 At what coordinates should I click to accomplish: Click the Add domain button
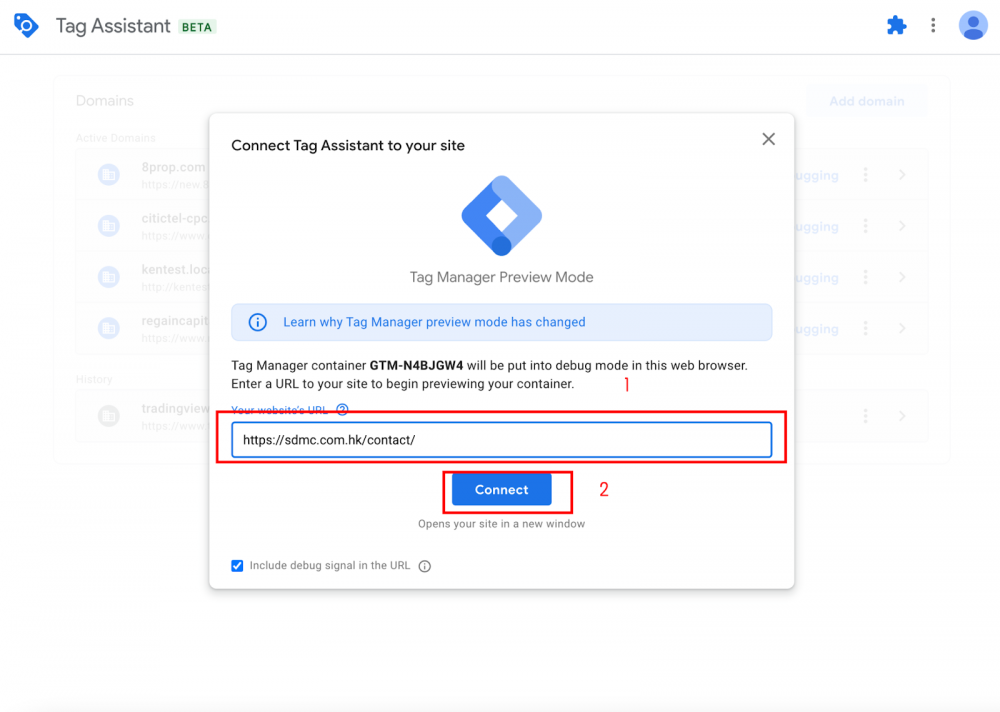pos(867,101)
